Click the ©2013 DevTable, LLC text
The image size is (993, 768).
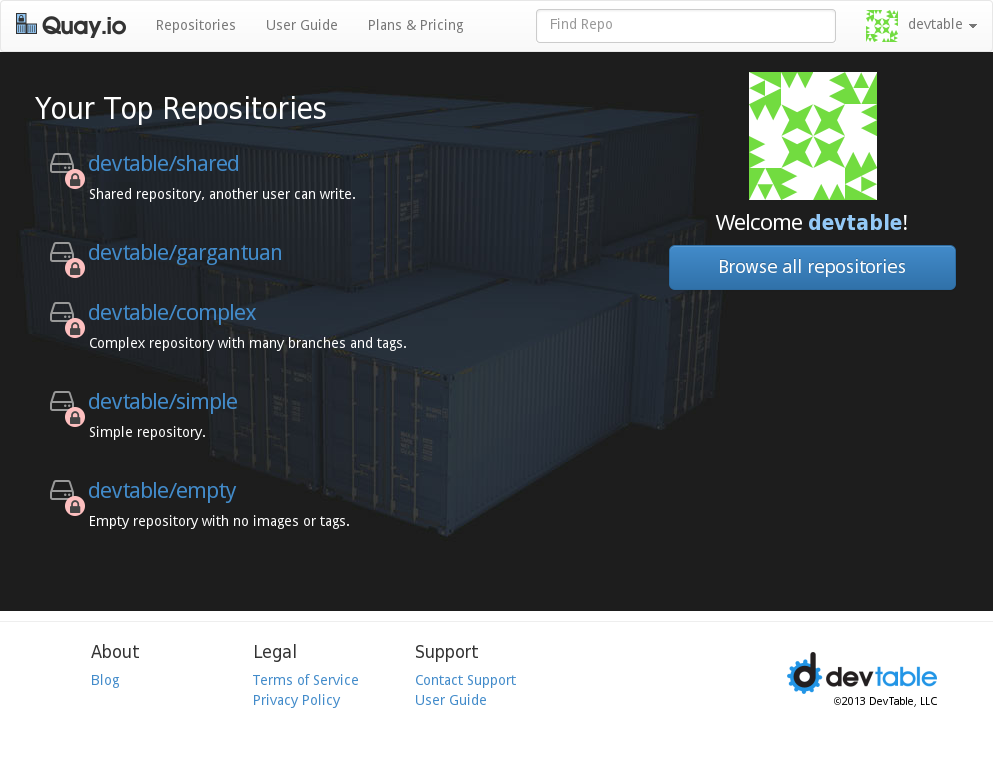885,701
